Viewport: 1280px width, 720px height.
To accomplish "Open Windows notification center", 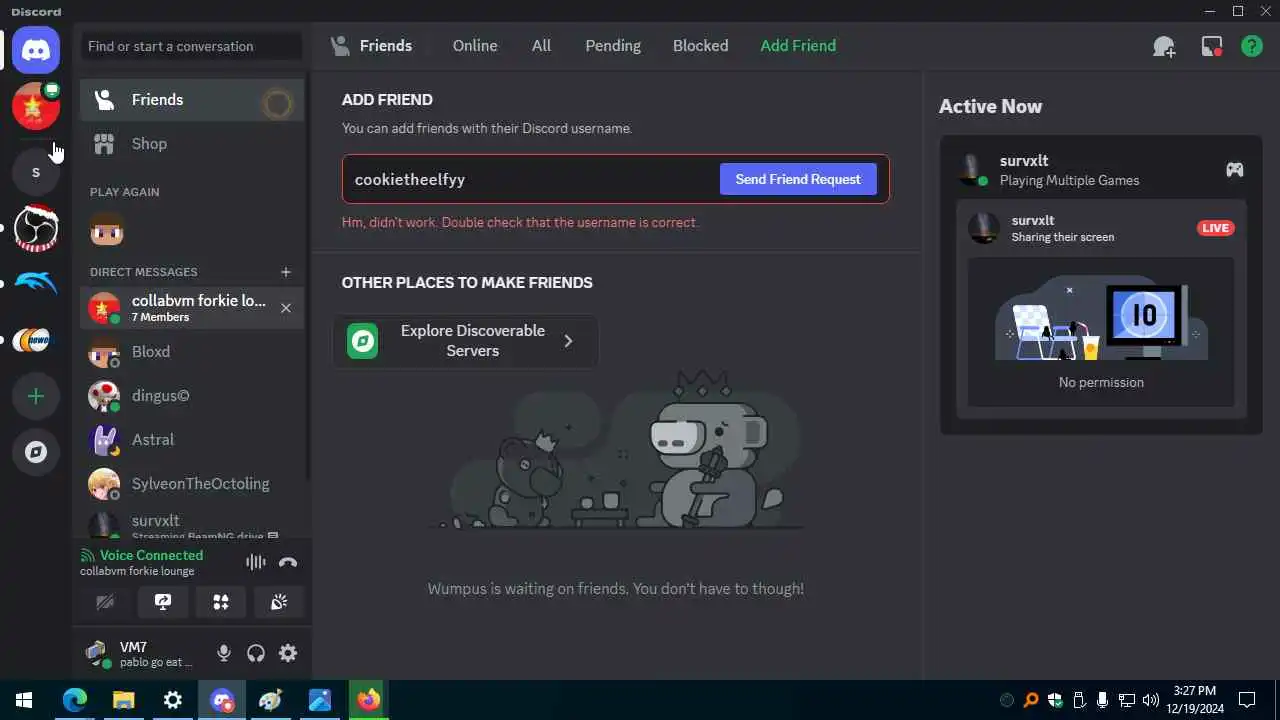I will 1247,700.
